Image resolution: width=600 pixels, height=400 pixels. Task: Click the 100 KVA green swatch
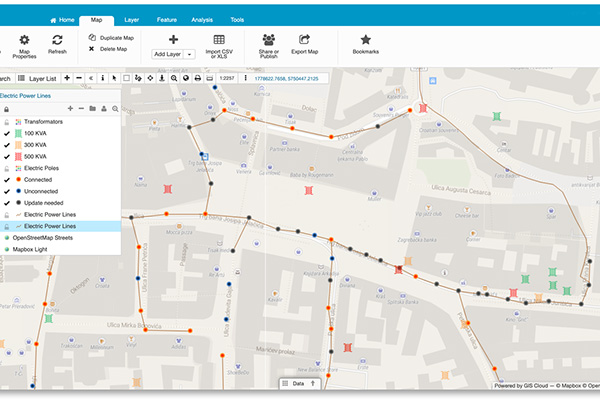click(18, 134)
